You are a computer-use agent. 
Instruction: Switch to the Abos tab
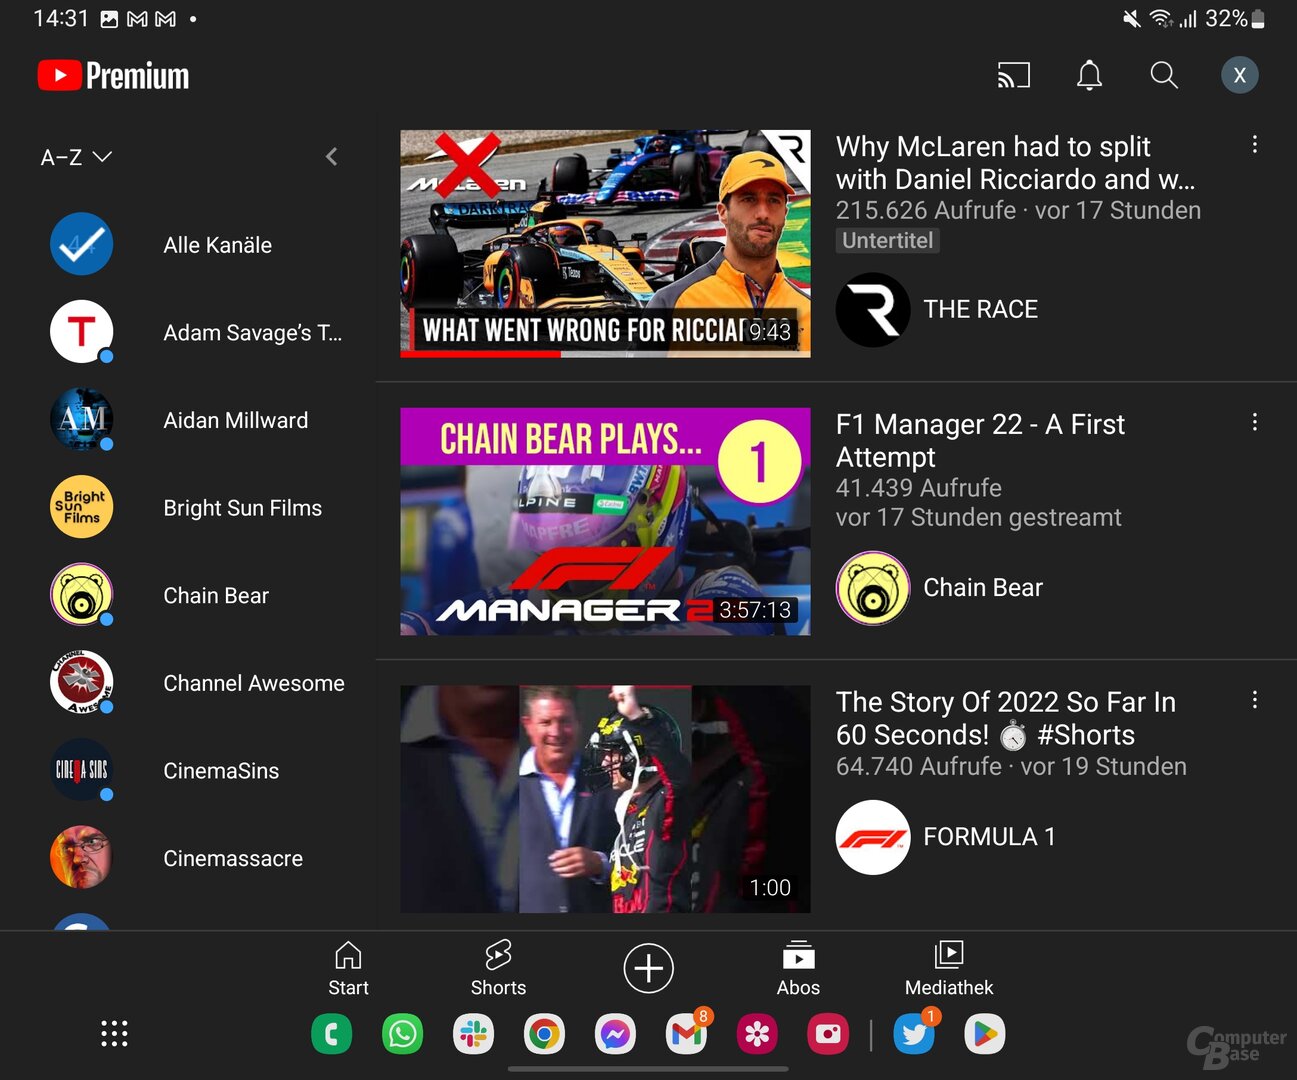pos(798,968)
